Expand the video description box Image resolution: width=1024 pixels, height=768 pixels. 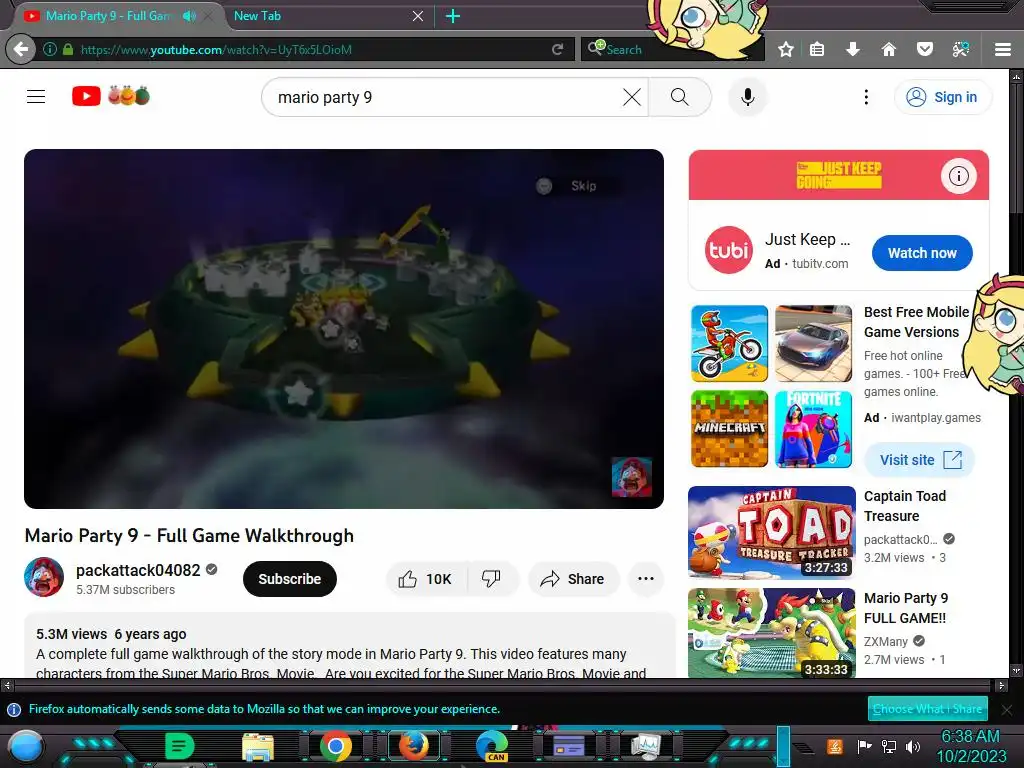(349, 647)
